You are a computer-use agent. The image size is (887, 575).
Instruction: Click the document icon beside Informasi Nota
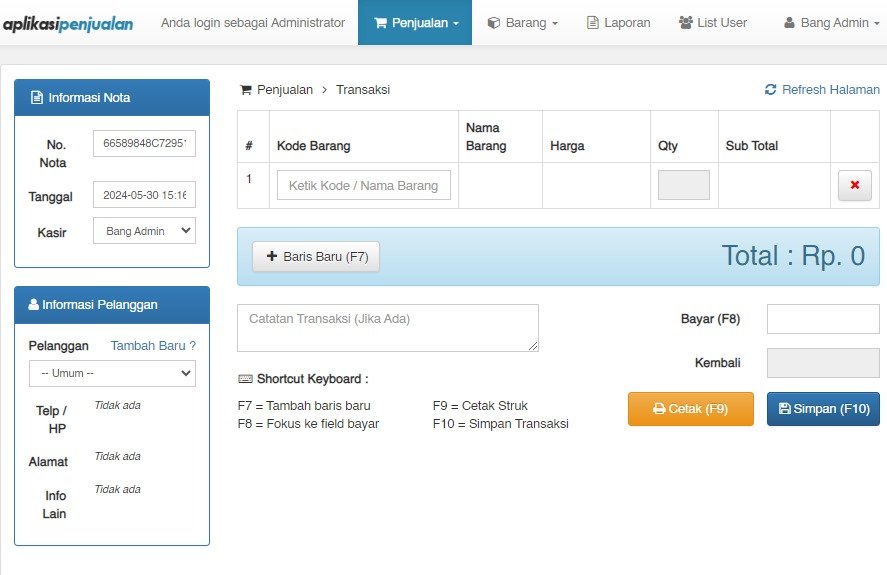[x=37, y=97]
